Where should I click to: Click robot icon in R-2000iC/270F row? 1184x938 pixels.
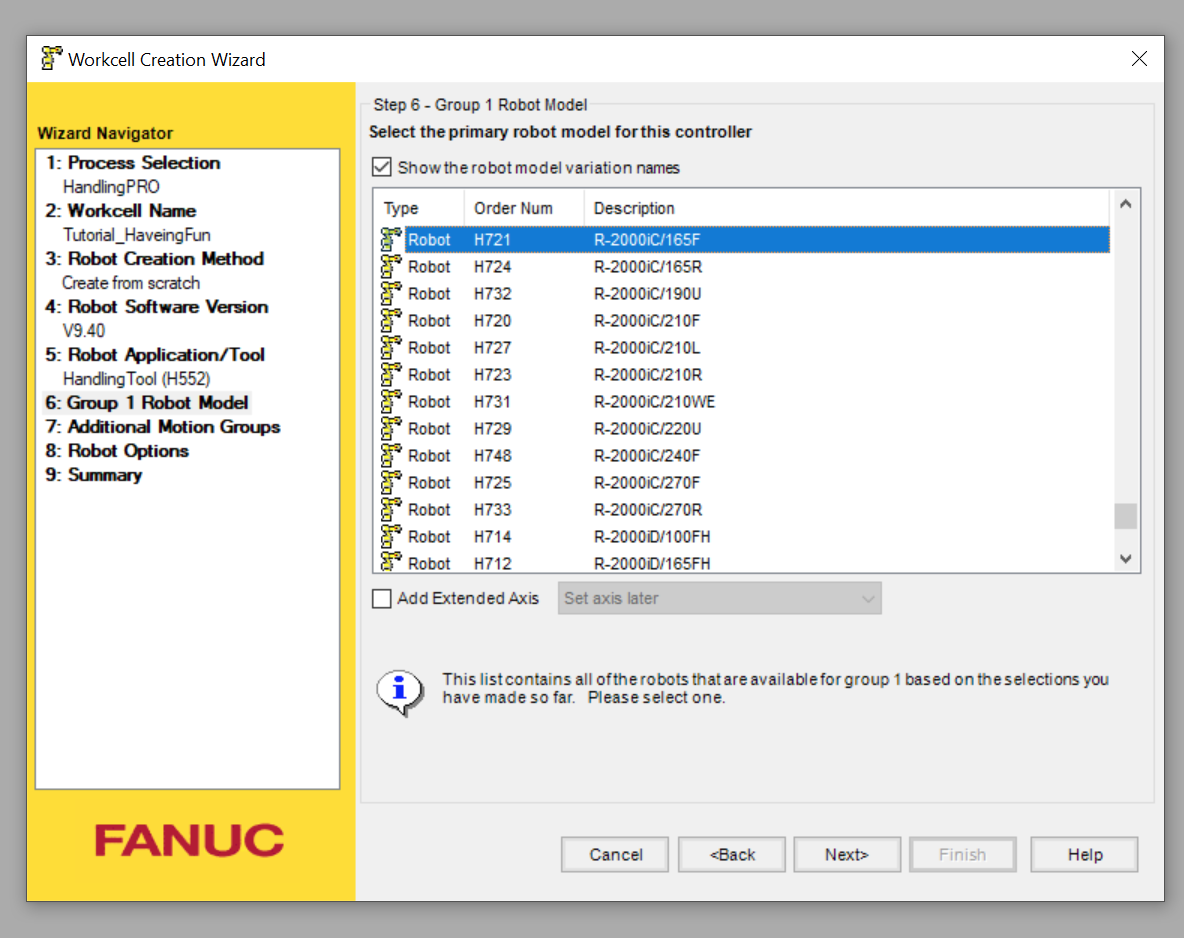point(390,483)
